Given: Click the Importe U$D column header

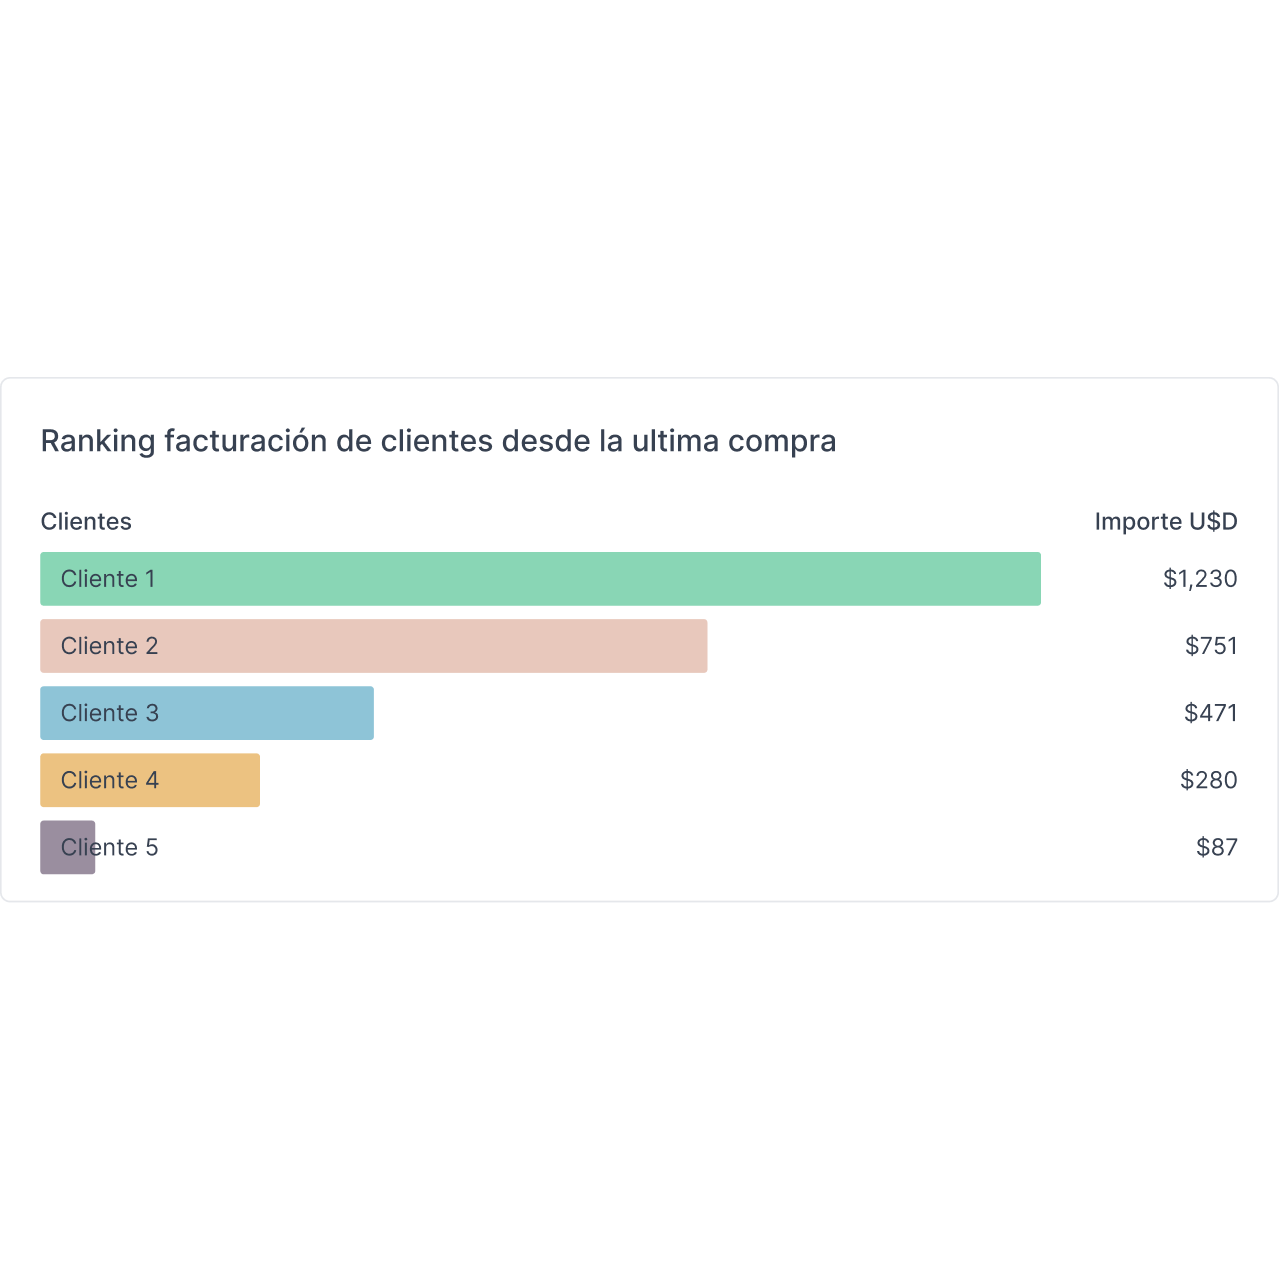Looking at the screenshot, I should 1165,521.
